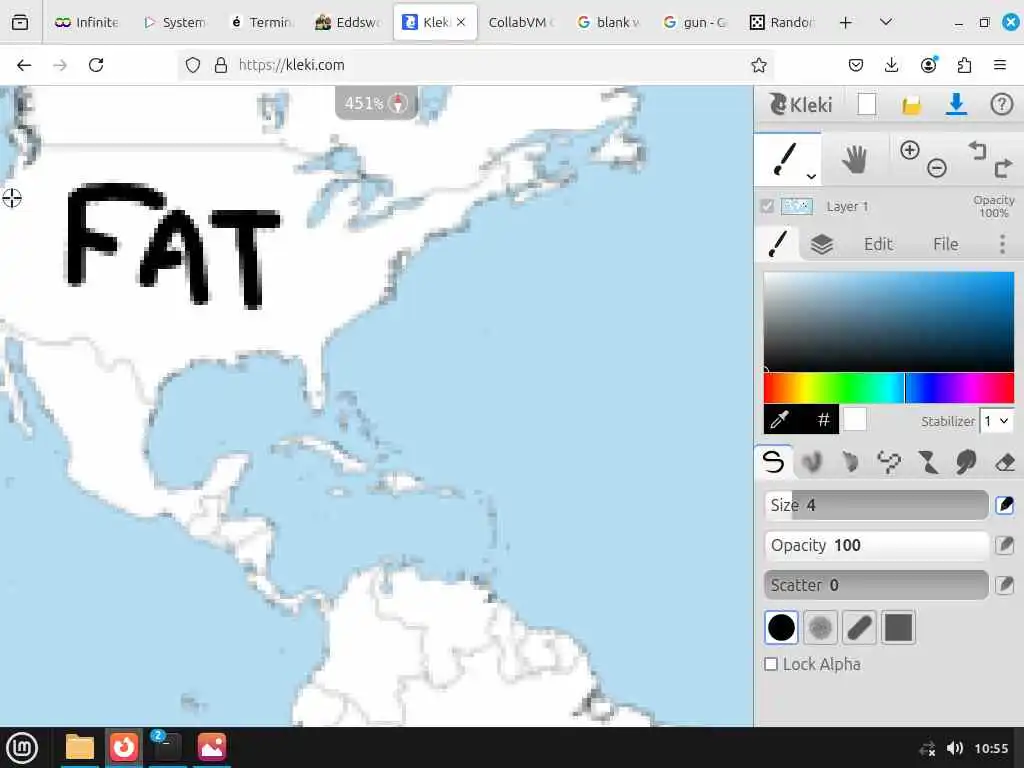
Task: Select the Chemy brush type
Action: (927, 462)
